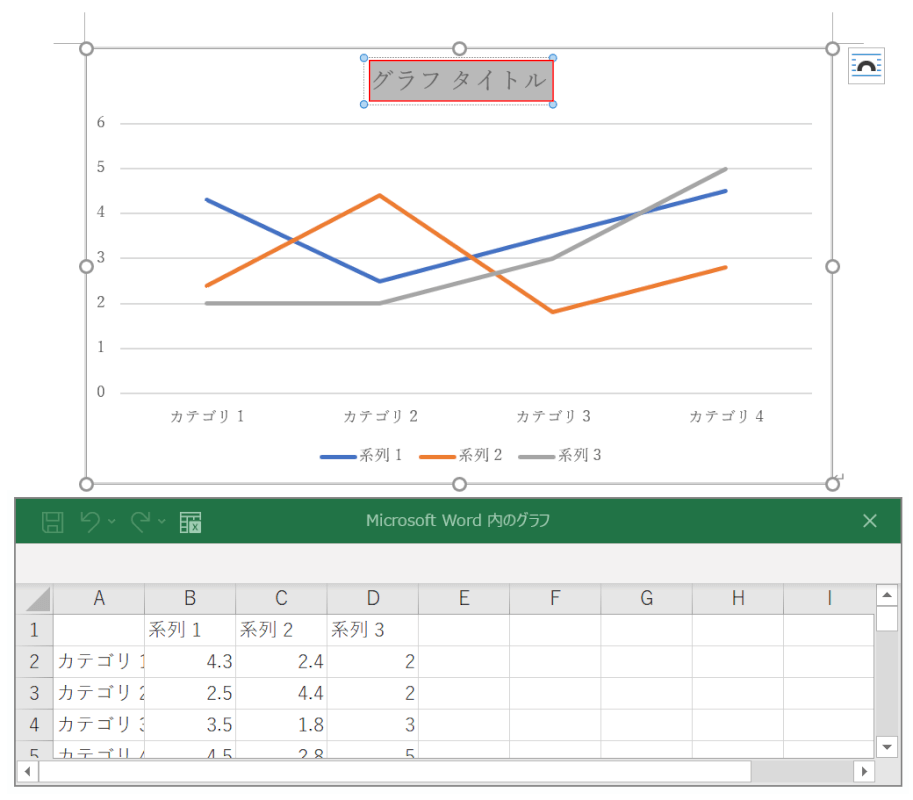Open the Layout Options icon beside the chart
Viewport: 913px width, 800px height.
click(865, 66)
